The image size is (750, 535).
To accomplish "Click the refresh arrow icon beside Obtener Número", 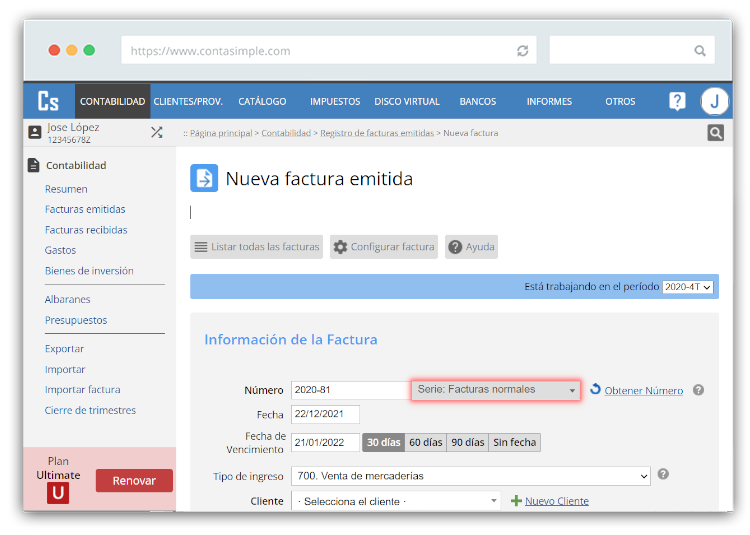I will pyautogui.click(x=595, y=389).
